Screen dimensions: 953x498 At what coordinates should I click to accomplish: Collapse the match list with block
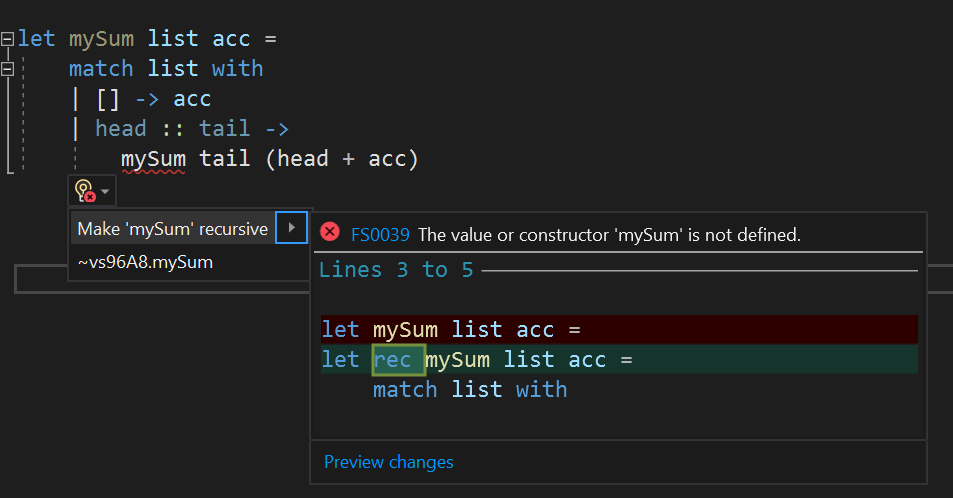[7, 69]
